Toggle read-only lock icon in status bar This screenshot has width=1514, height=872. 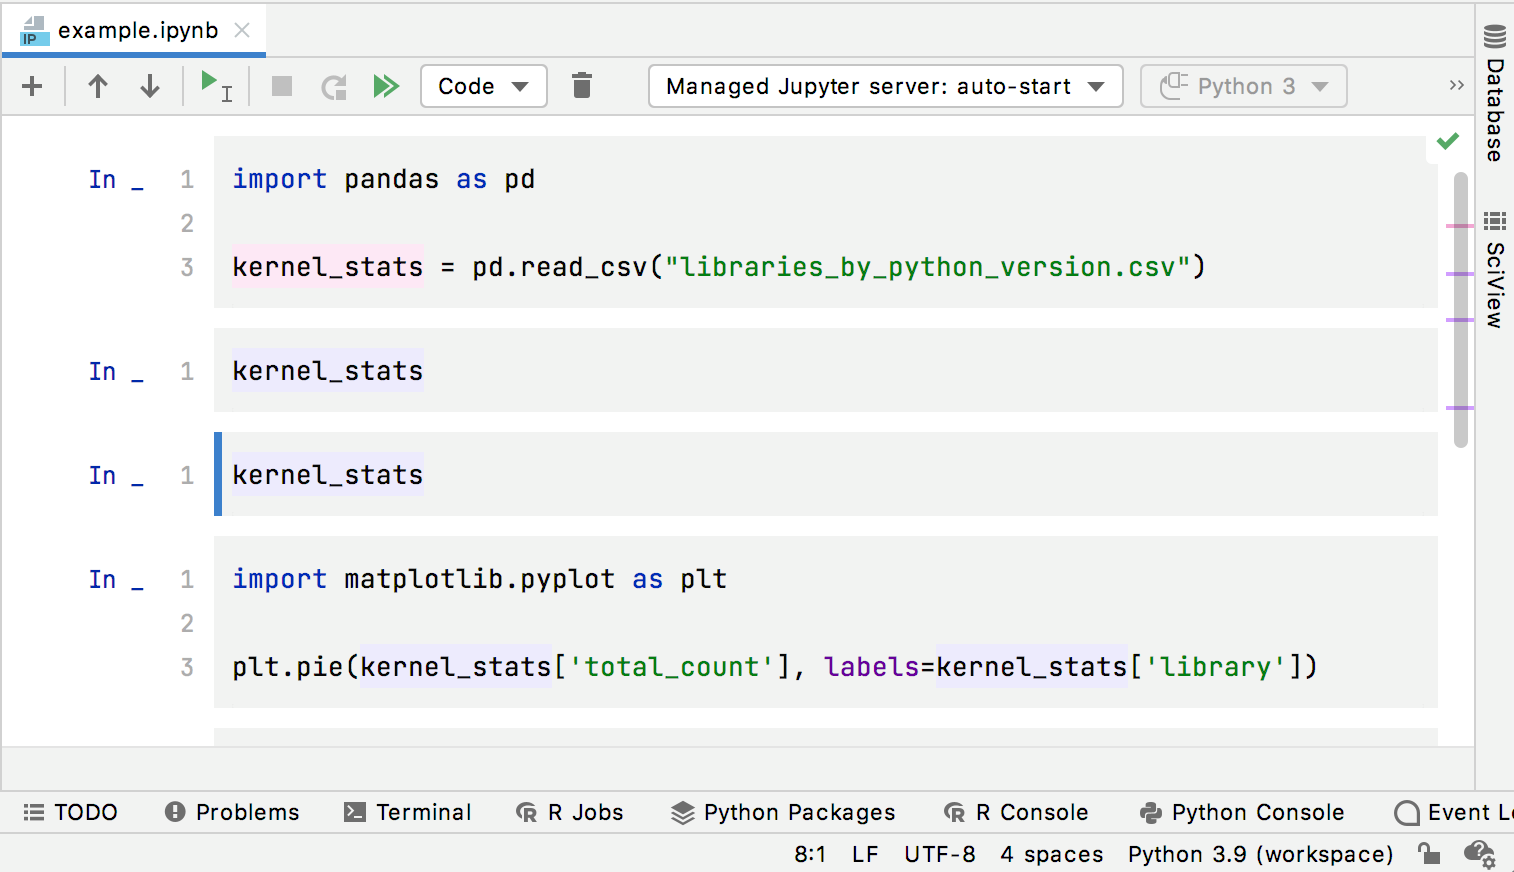1429,854
